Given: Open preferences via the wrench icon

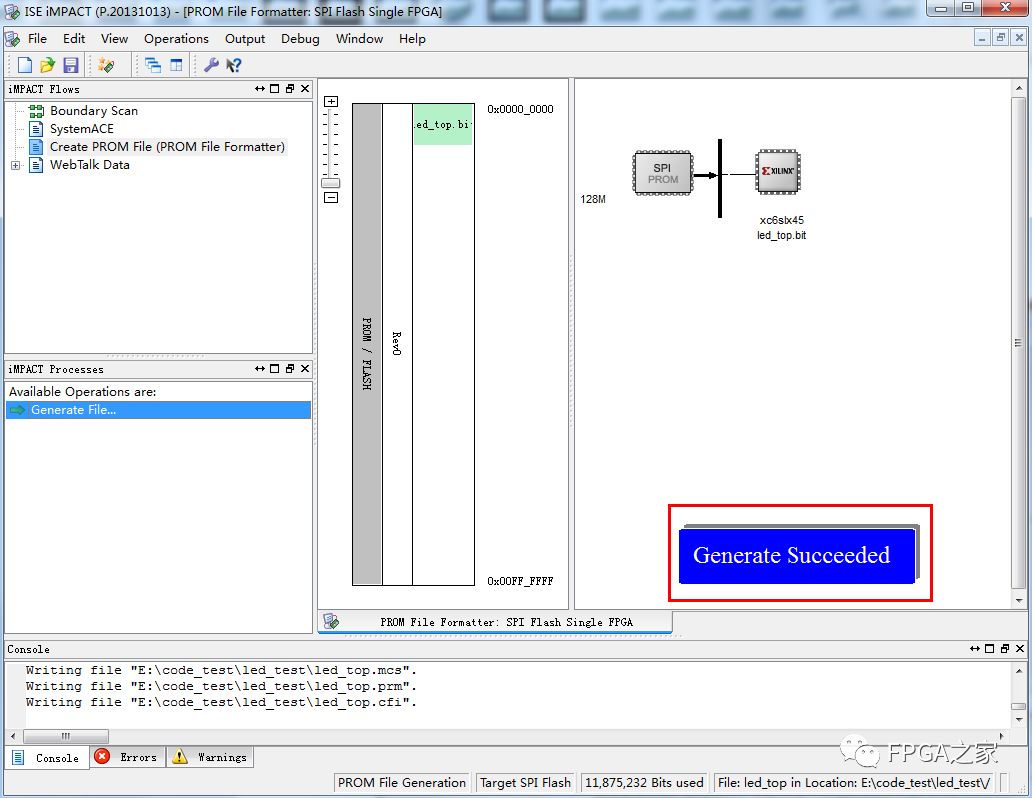Looking at the screenshot, I should click(x=212, y=64).
